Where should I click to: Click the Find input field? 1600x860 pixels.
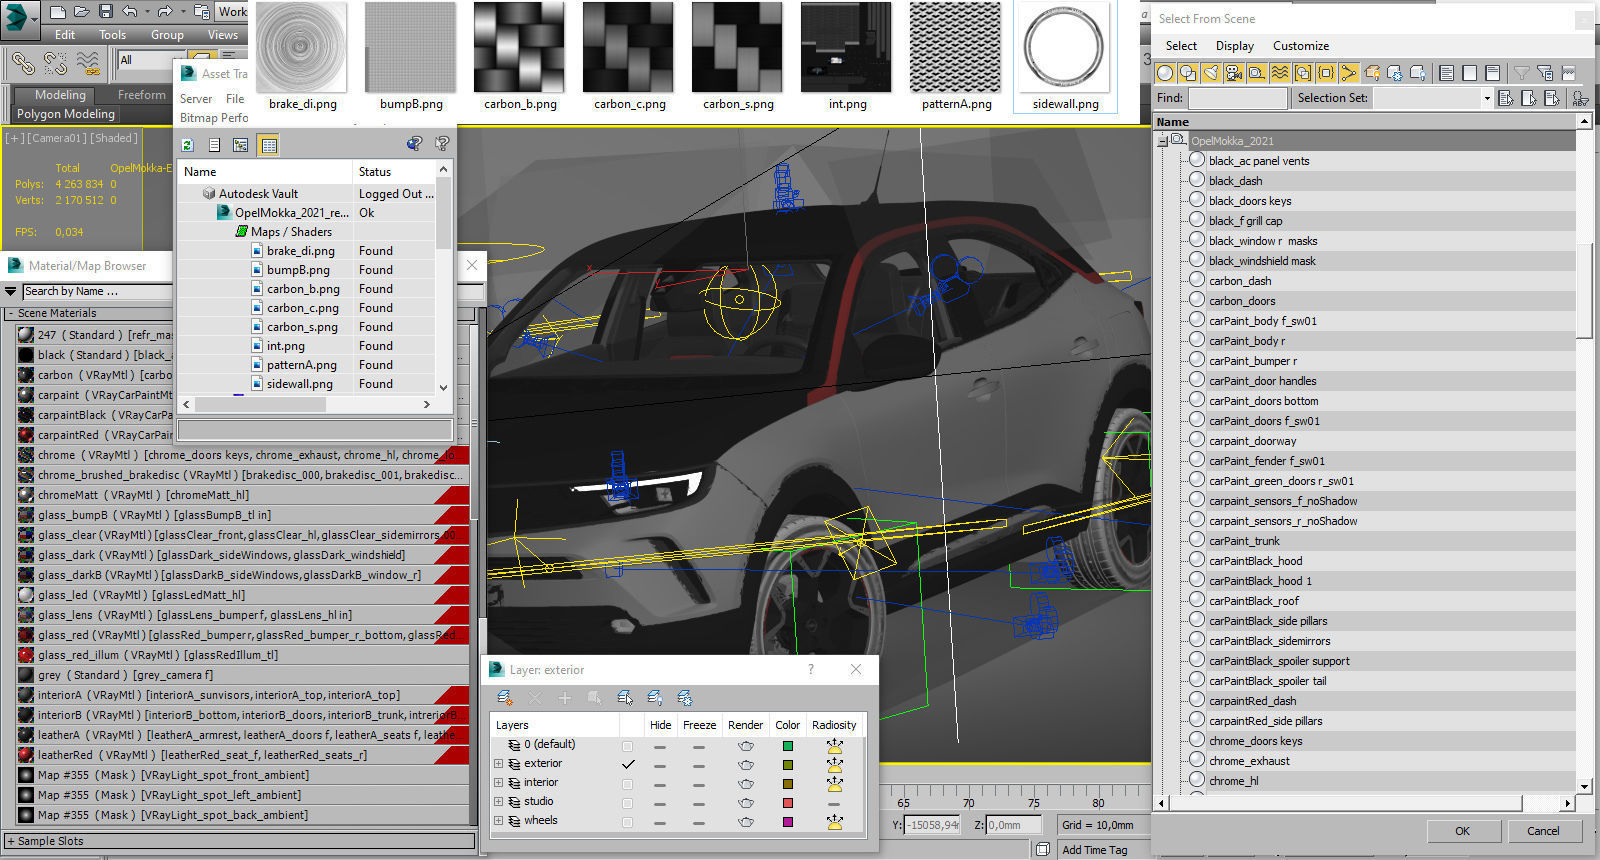(x=1237, y=98)
